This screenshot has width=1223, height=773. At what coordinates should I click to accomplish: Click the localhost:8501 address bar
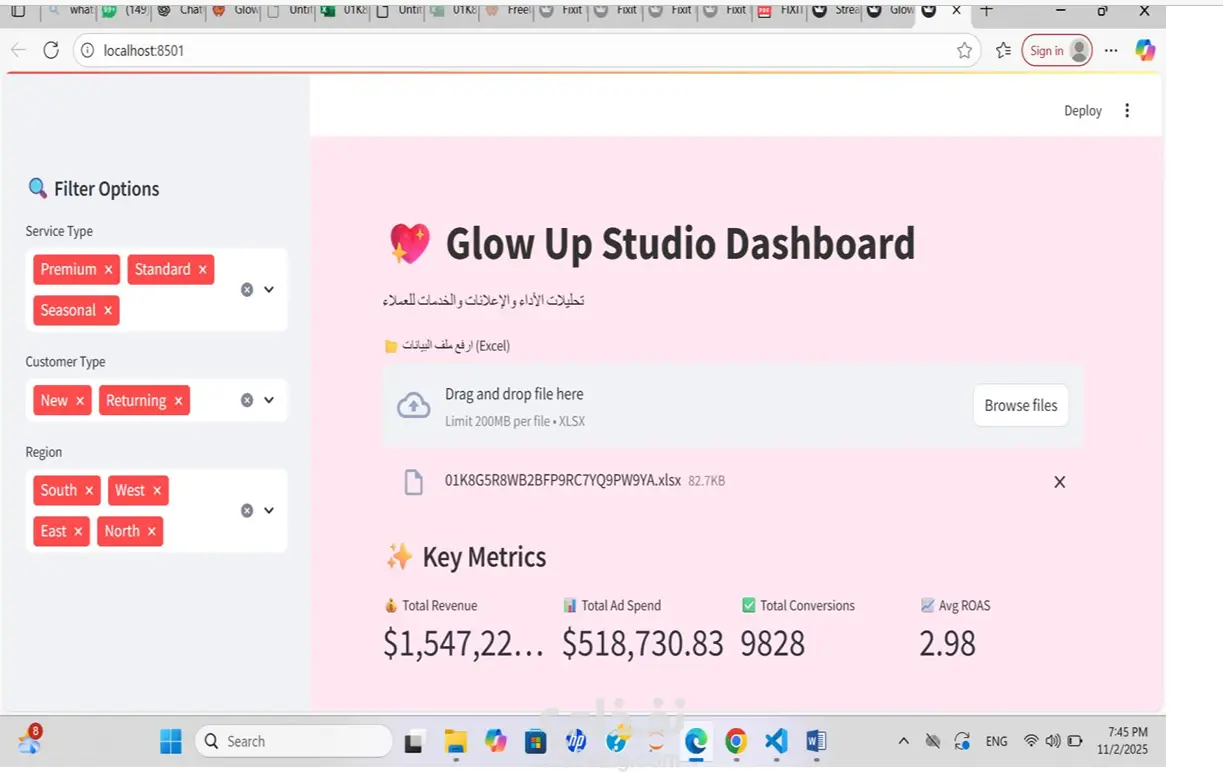pos(525,50)
